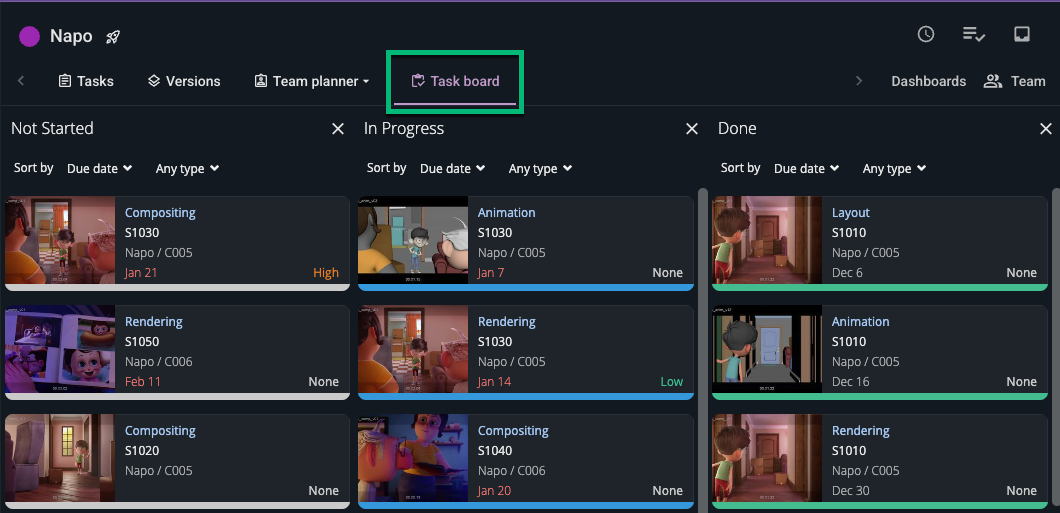The width and height of the screenshot is (1060, 513).
Task: Open Rendering S1050 task thumbnail
Action: (60, 349)
